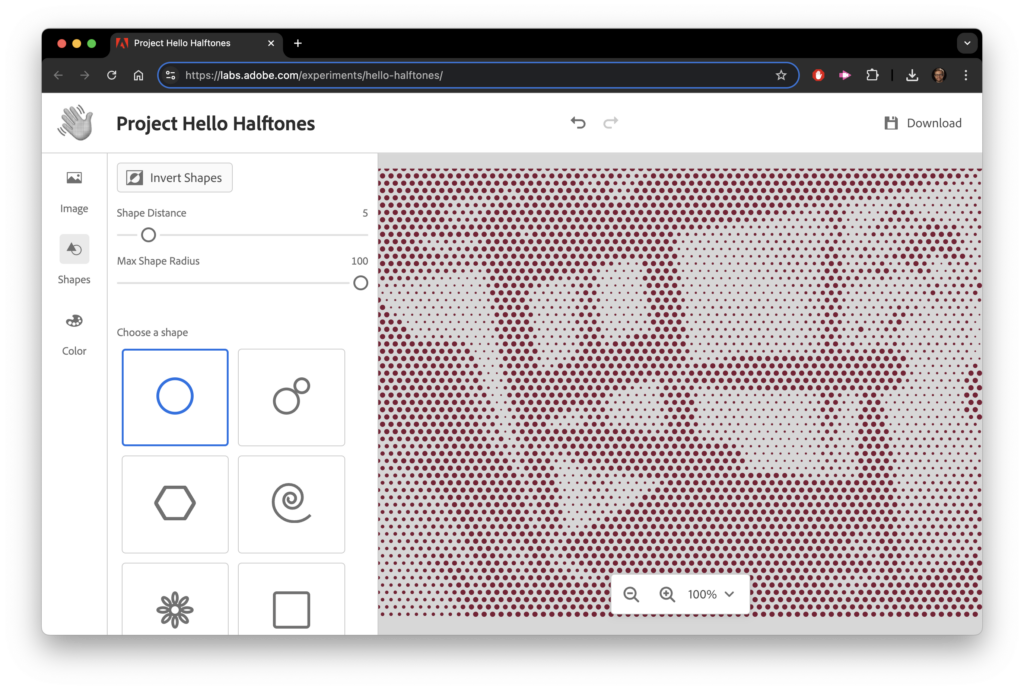1024x690 pixels.
Task: Select the Shapes panel icon
Action: point(74,249)
